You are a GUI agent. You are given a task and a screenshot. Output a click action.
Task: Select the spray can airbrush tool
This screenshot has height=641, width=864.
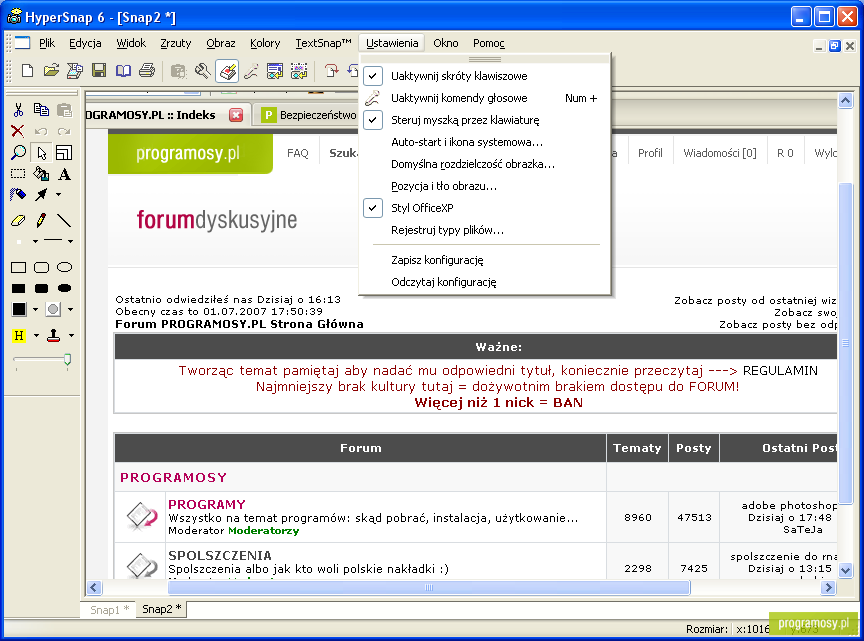(18, 195)
